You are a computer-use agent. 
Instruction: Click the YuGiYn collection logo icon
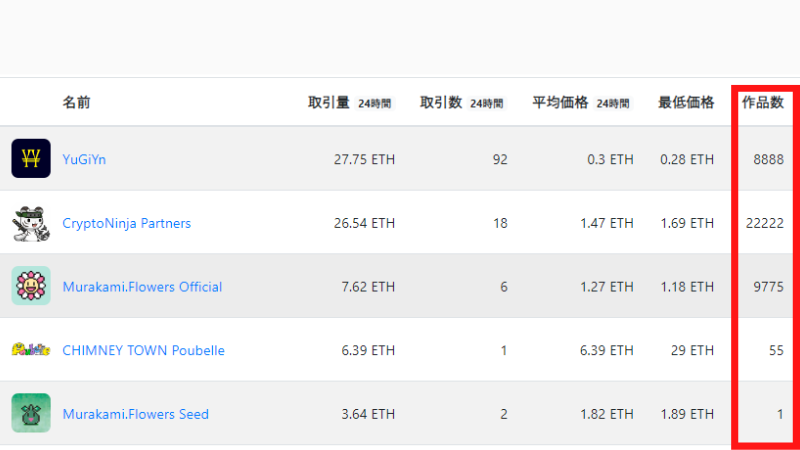coord(31,159)
